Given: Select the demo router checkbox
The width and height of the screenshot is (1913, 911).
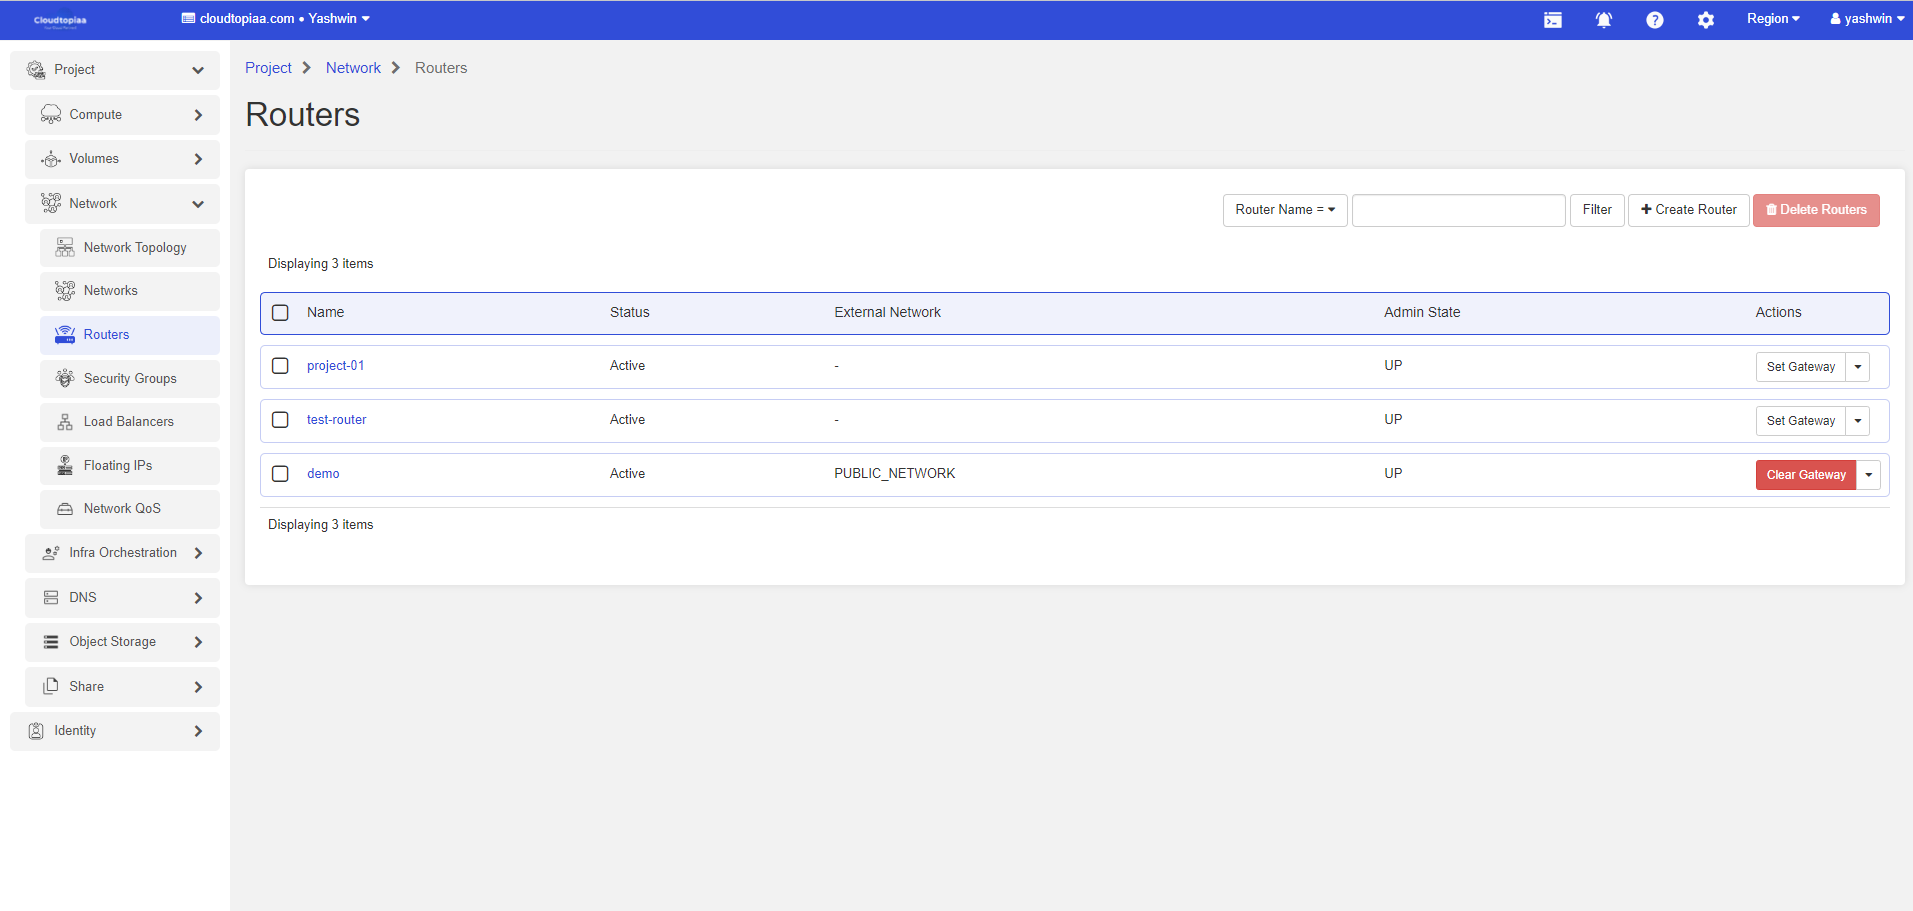Looking at the screenshot, I should tap(281, 474).
